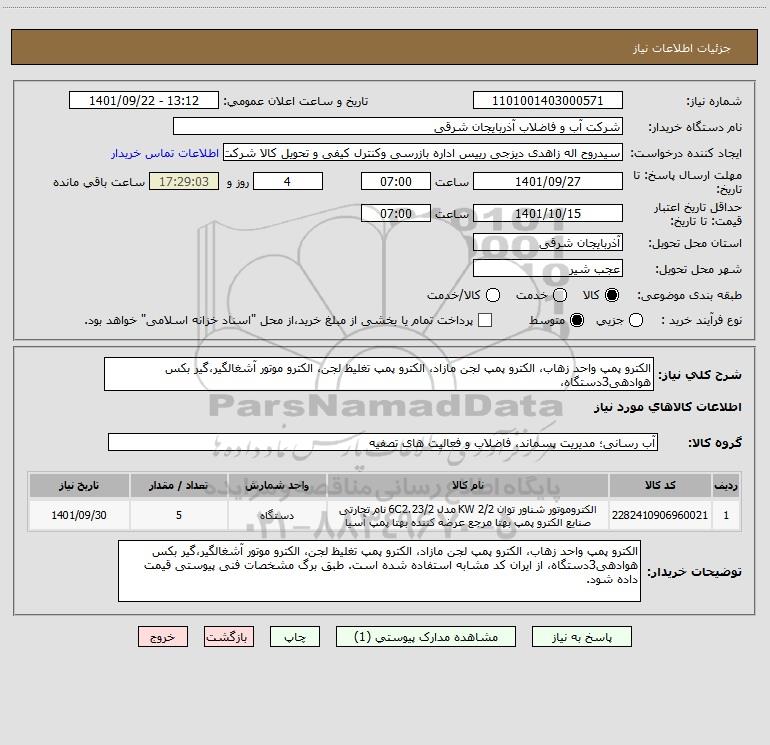This screenshot has width=770, height=745.
Task: Click product code 2282410906960021 cell
Action: (x=660, y=515)
